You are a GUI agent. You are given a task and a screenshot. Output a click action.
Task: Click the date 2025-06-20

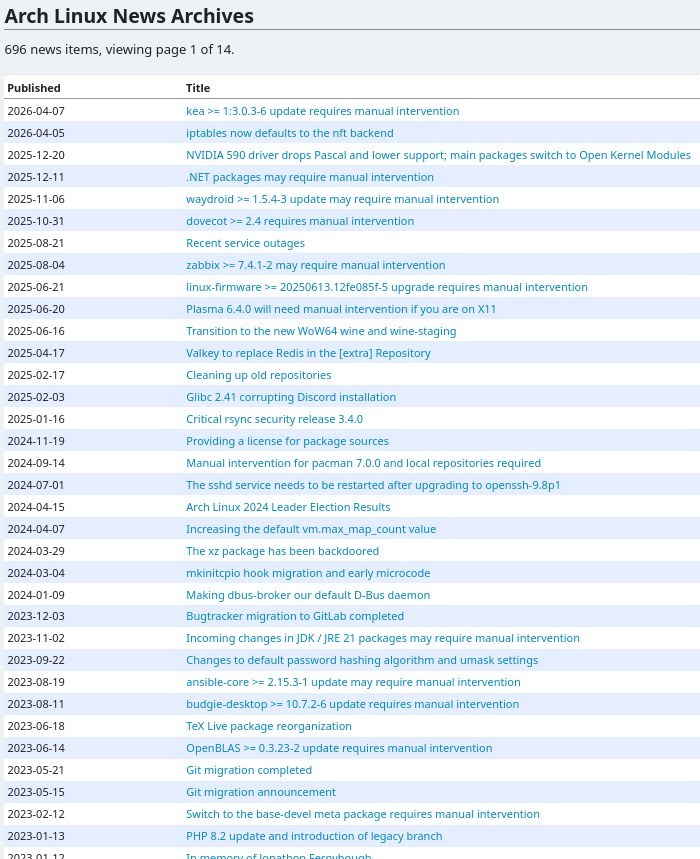pyautogui.click(x=36, y=309)
